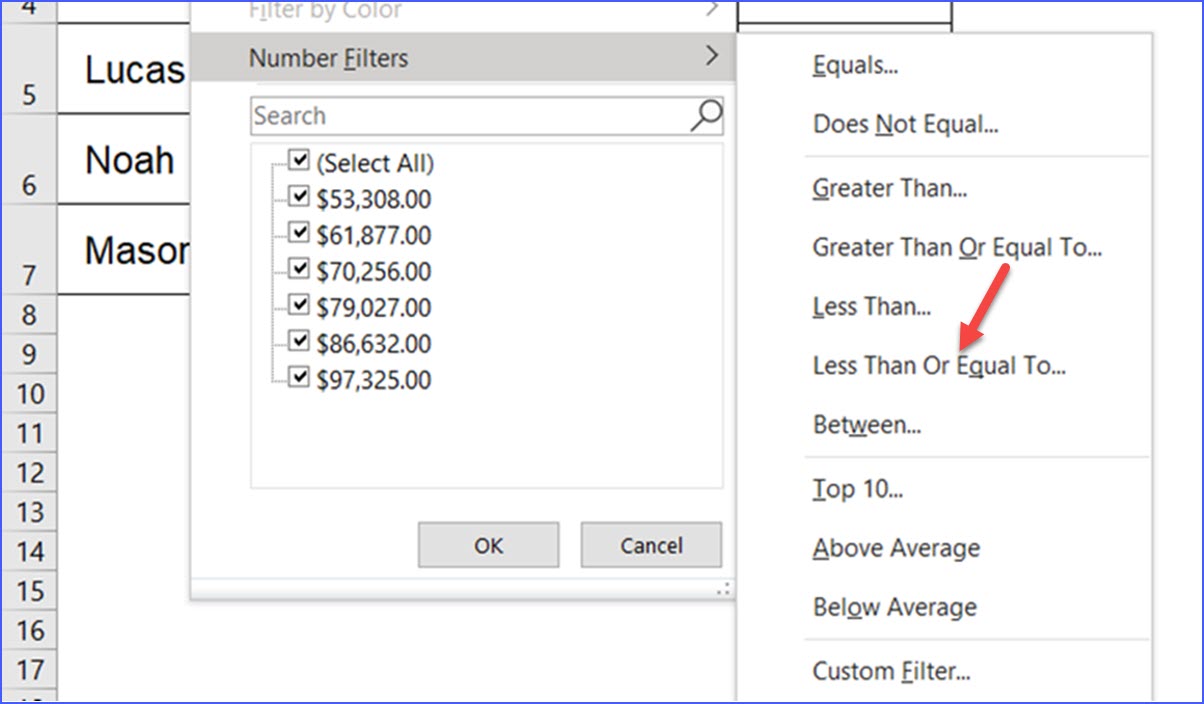Click the search magnifier icon
This screenshot has width=1204, height=704.
(x=705, y=116)
